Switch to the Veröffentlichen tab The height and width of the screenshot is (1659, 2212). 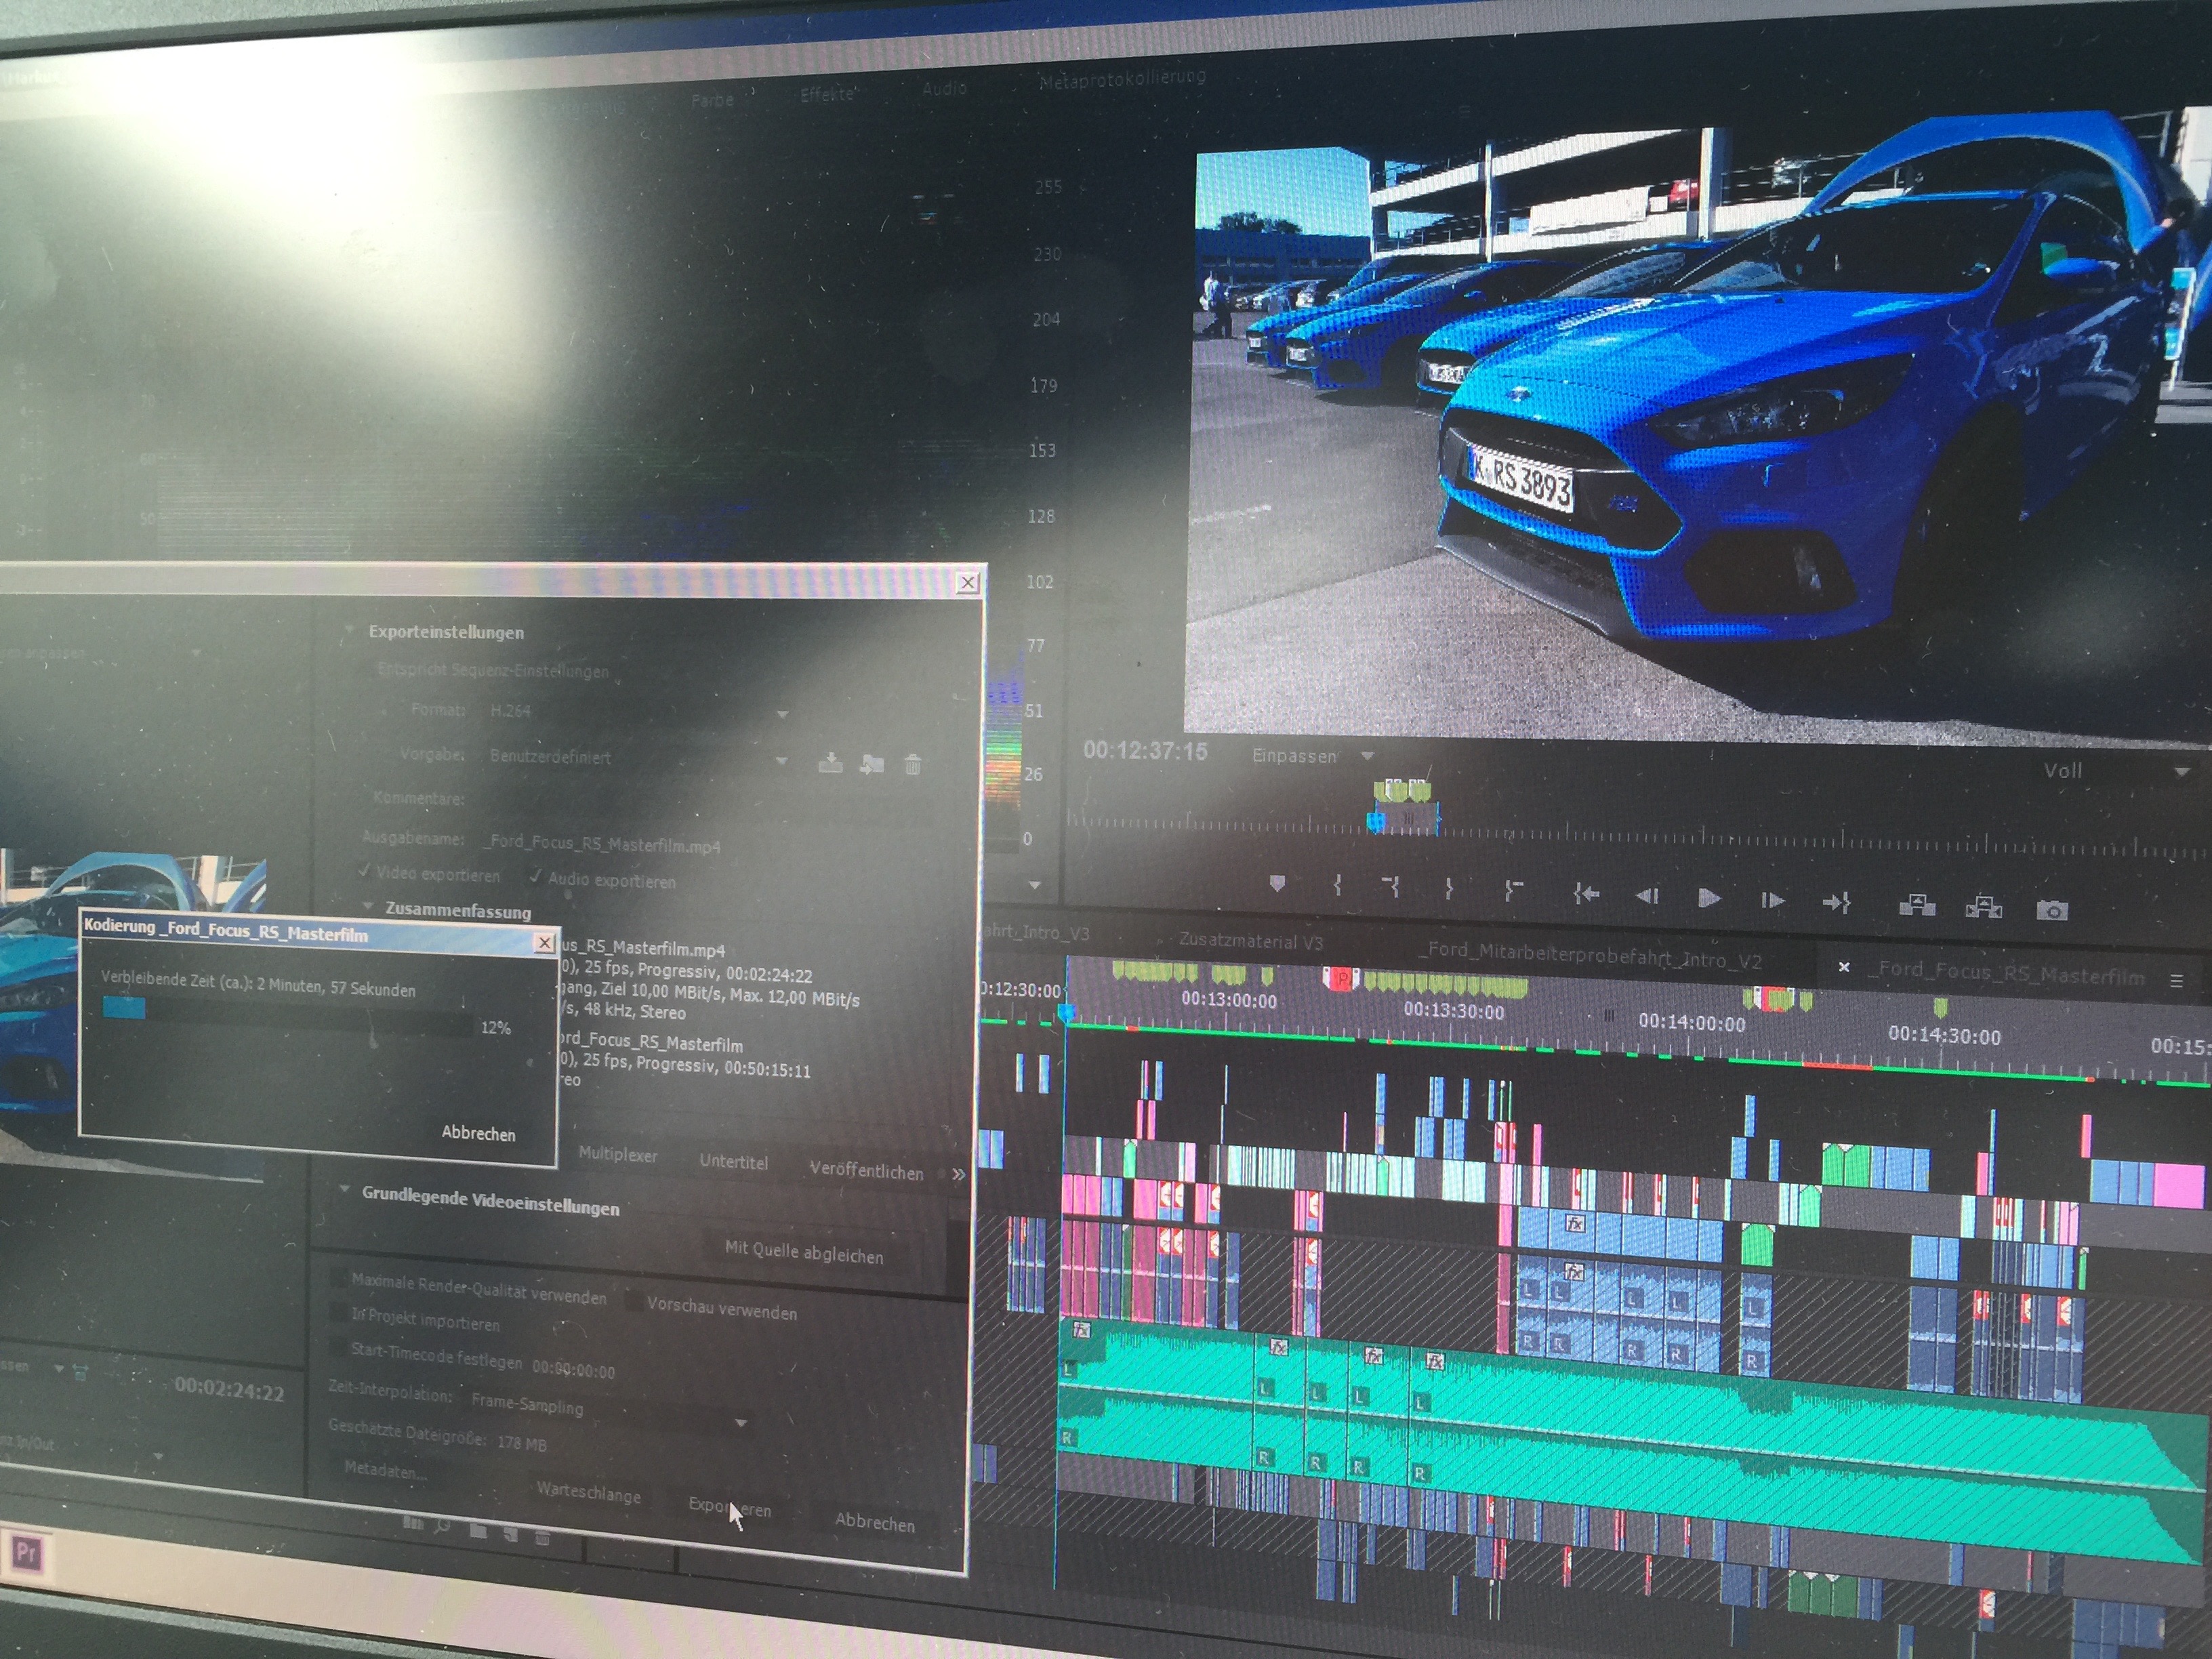click(866, 1171)
